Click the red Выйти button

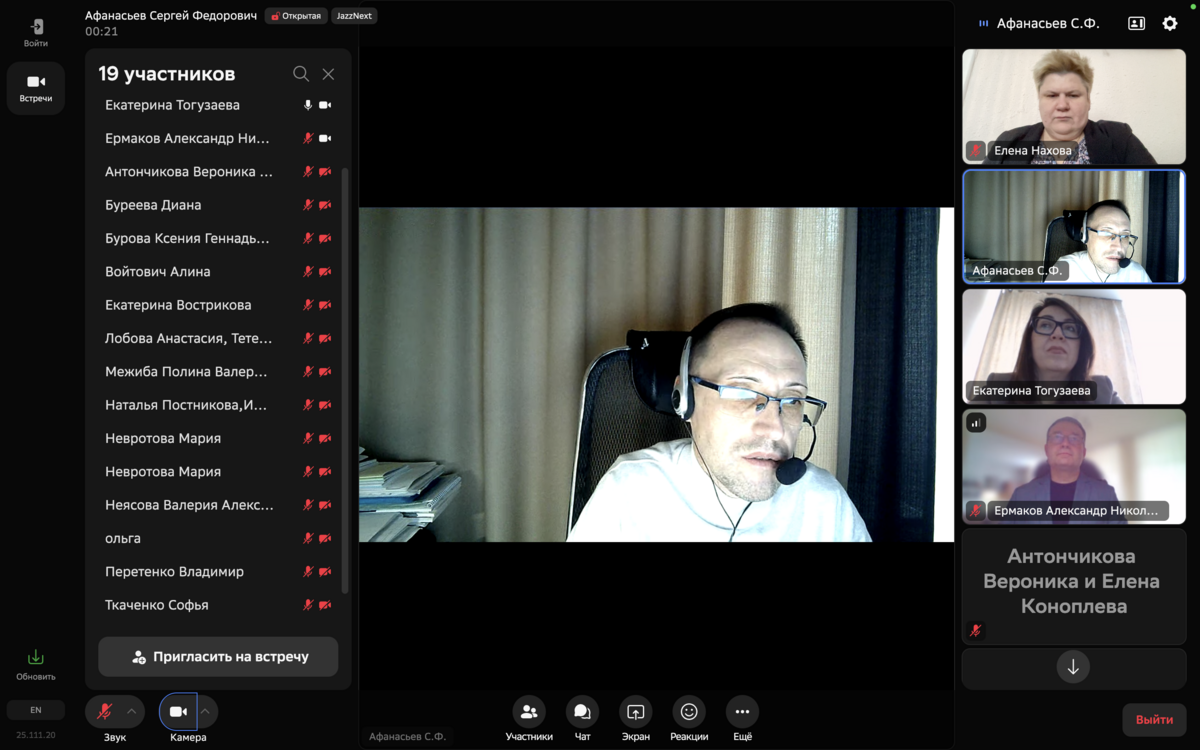[1154, 719]
